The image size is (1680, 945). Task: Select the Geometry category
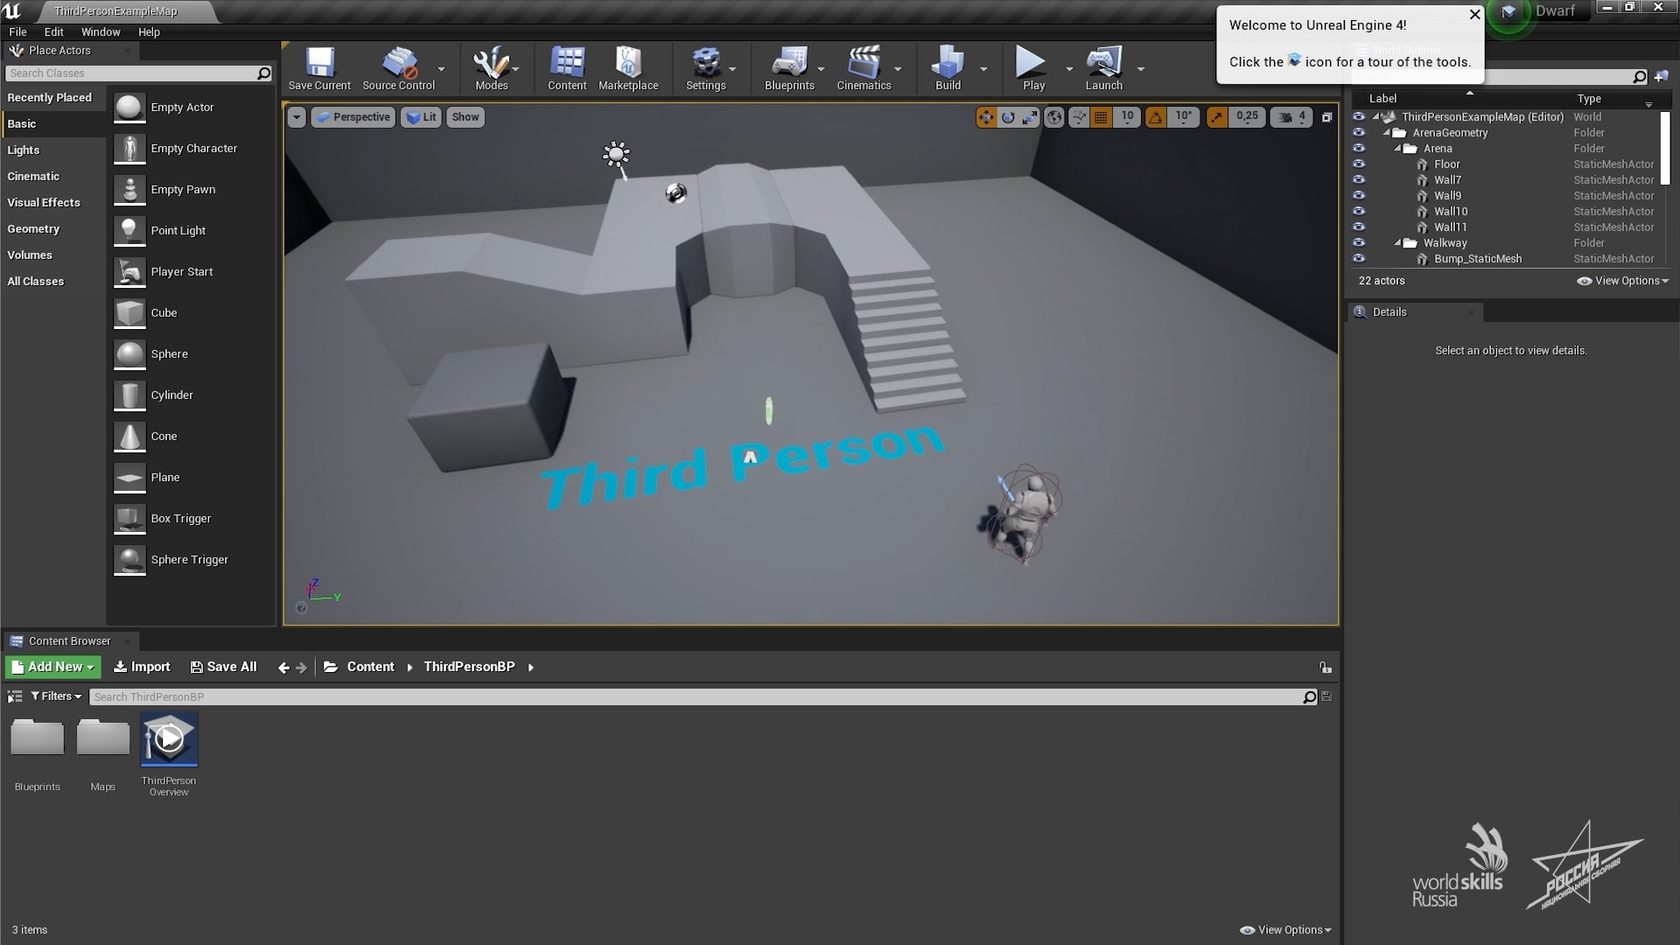[x=34, y=229]
